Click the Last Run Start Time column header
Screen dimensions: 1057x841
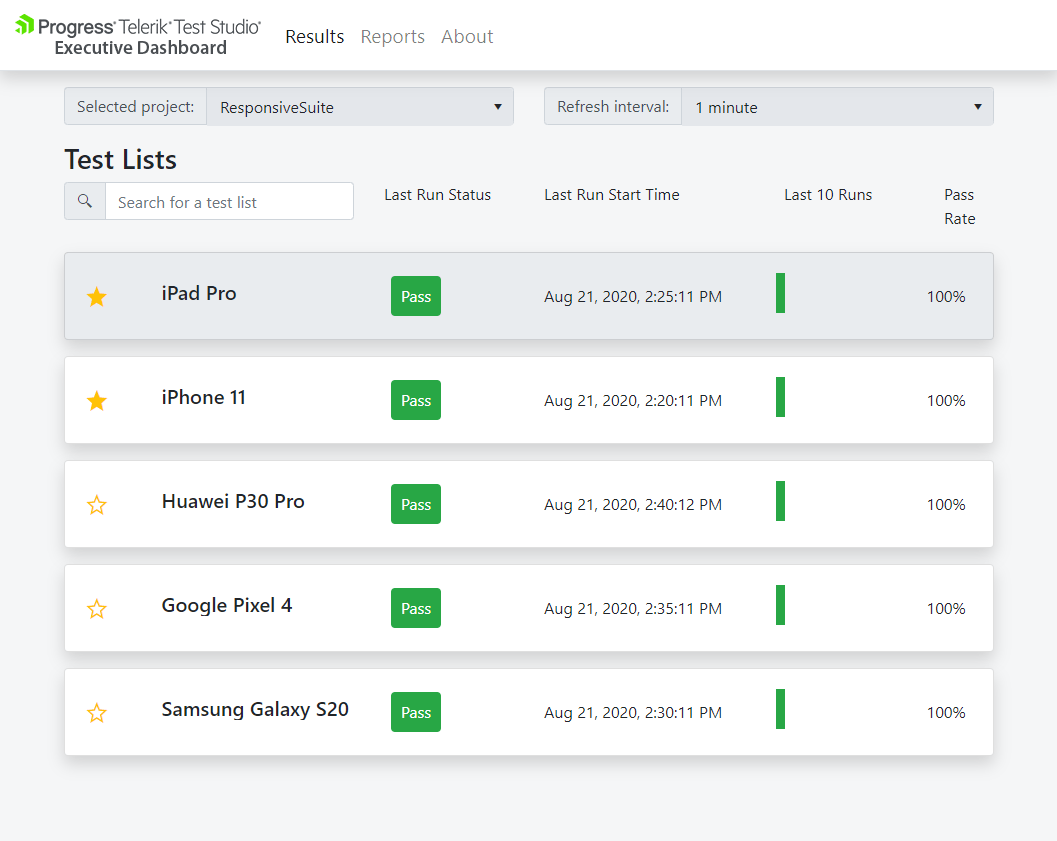(x=611, y=195)
